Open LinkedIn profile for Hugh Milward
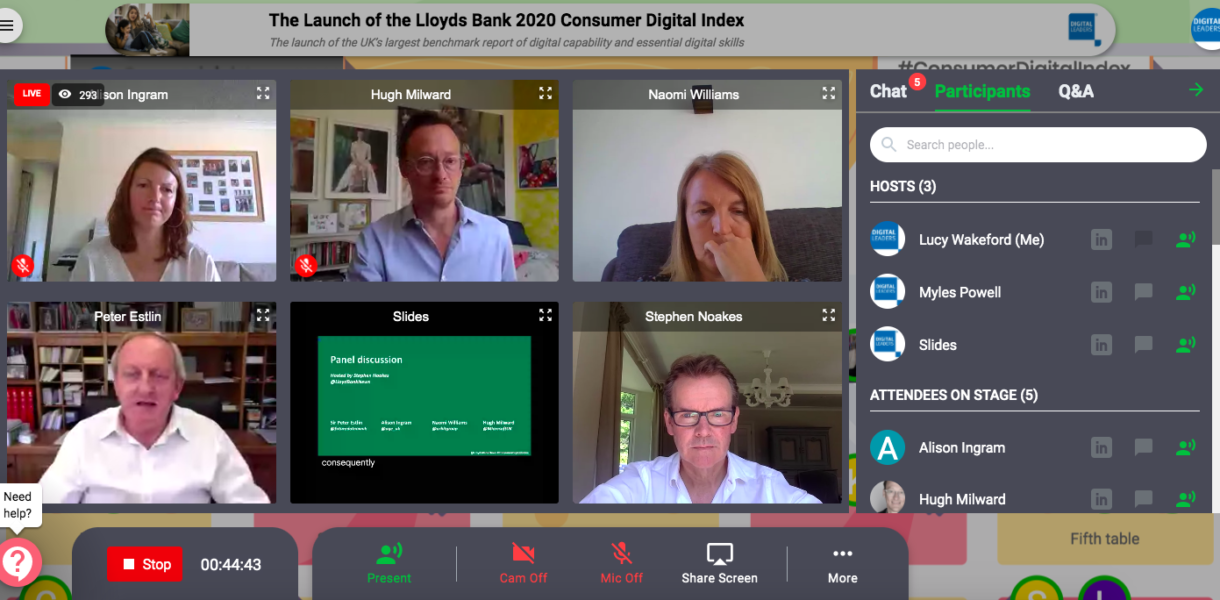Image resolution: width=1220 pixels, height=600 pixels. click(1101, 499)
